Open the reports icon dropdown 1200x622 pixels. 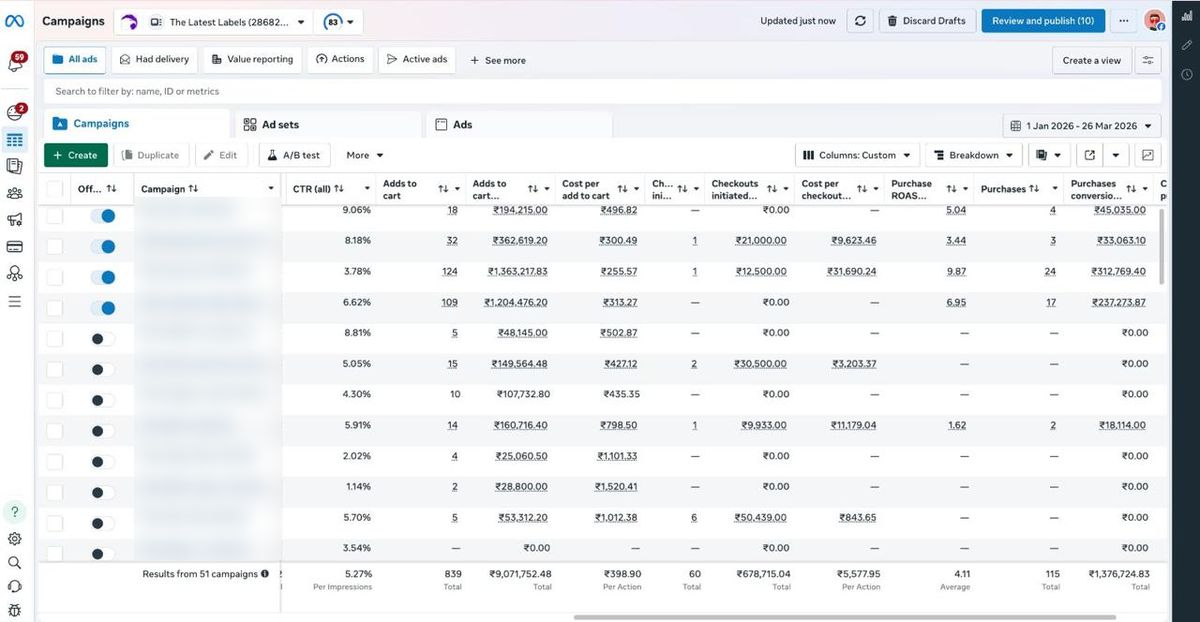click(x=1049, y=155)
